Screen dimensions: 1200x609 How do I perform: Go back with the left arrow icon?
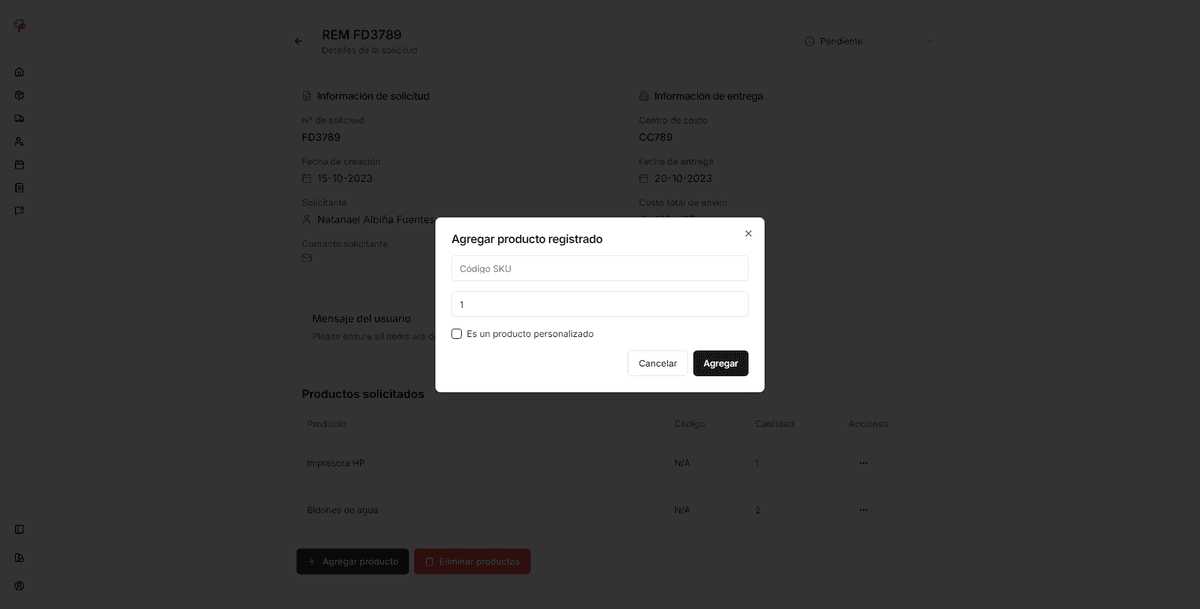point(298,41)
